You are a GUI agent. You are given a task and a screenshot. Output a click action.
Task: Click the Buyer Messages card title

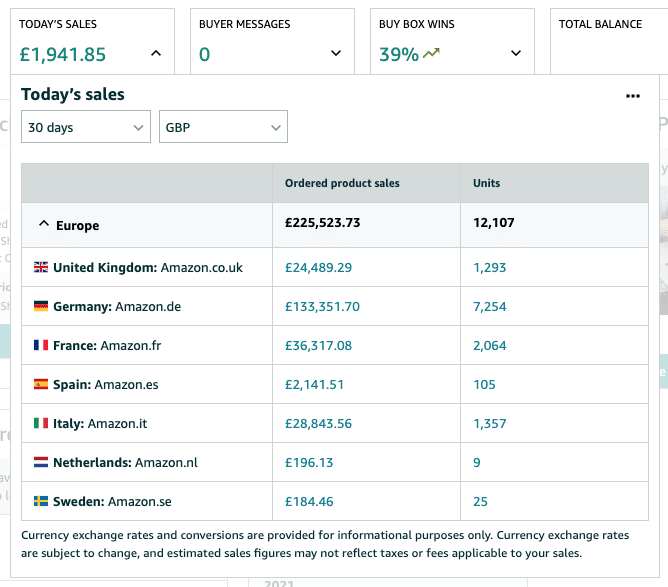point(245,24)
